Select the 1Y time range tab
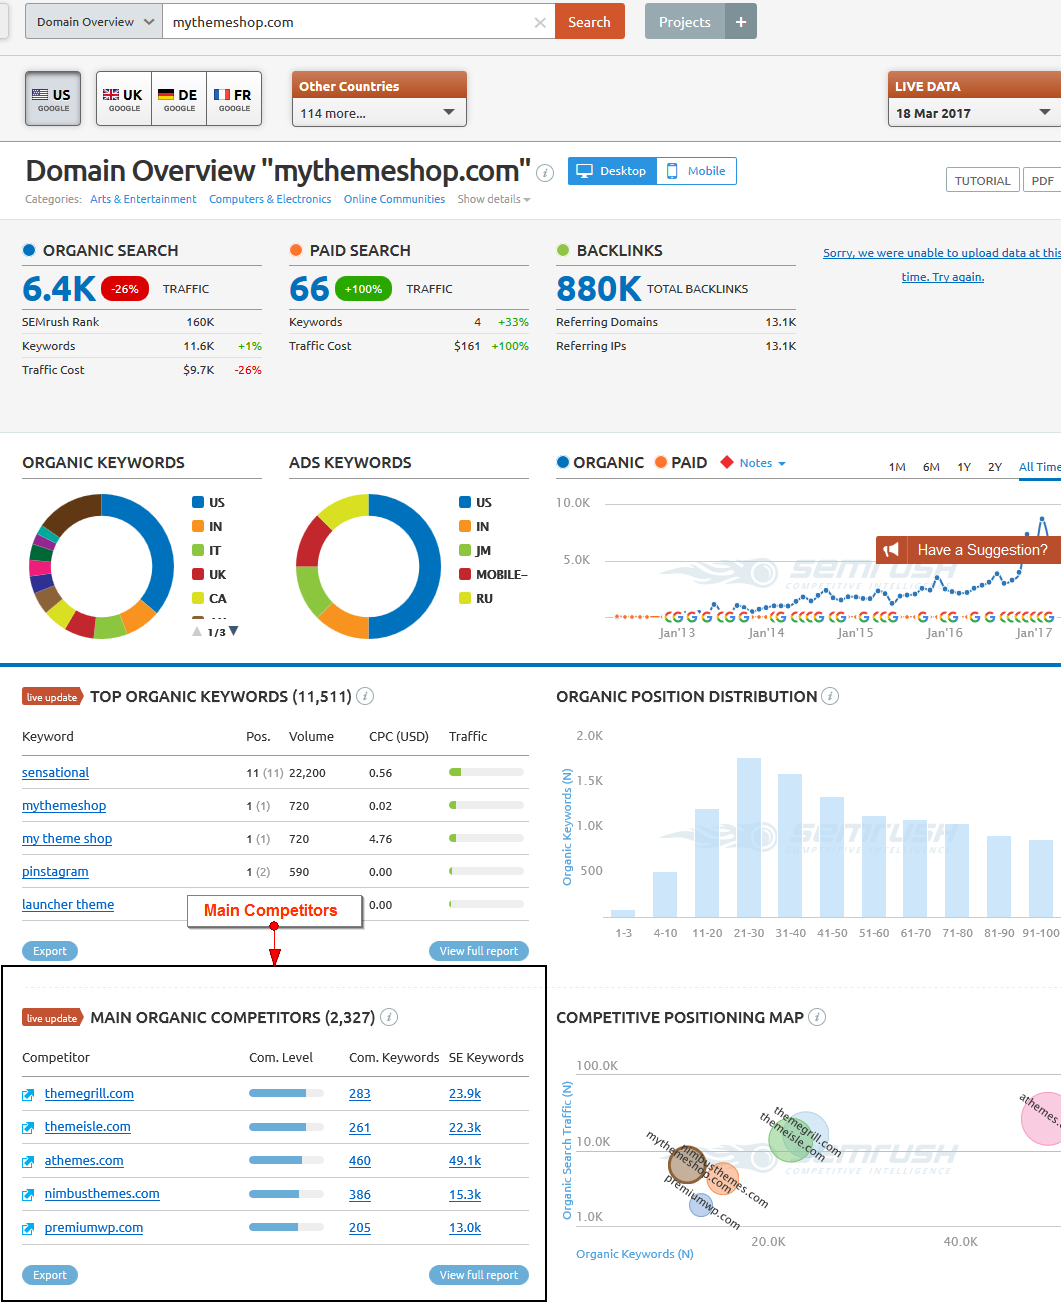The width and height of the screenshot is (1061, 1312). point(964,467)
